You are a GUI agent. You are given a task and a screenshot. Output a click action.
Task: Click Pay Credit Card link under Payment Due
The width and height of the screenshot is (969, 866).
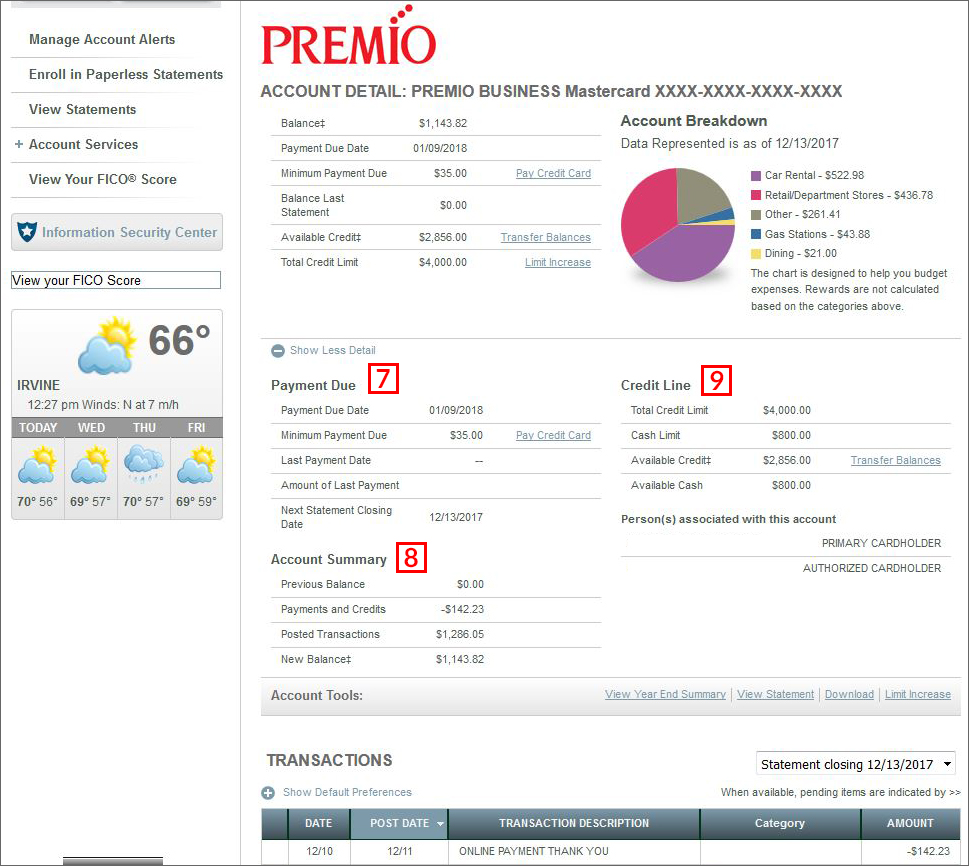553,436
